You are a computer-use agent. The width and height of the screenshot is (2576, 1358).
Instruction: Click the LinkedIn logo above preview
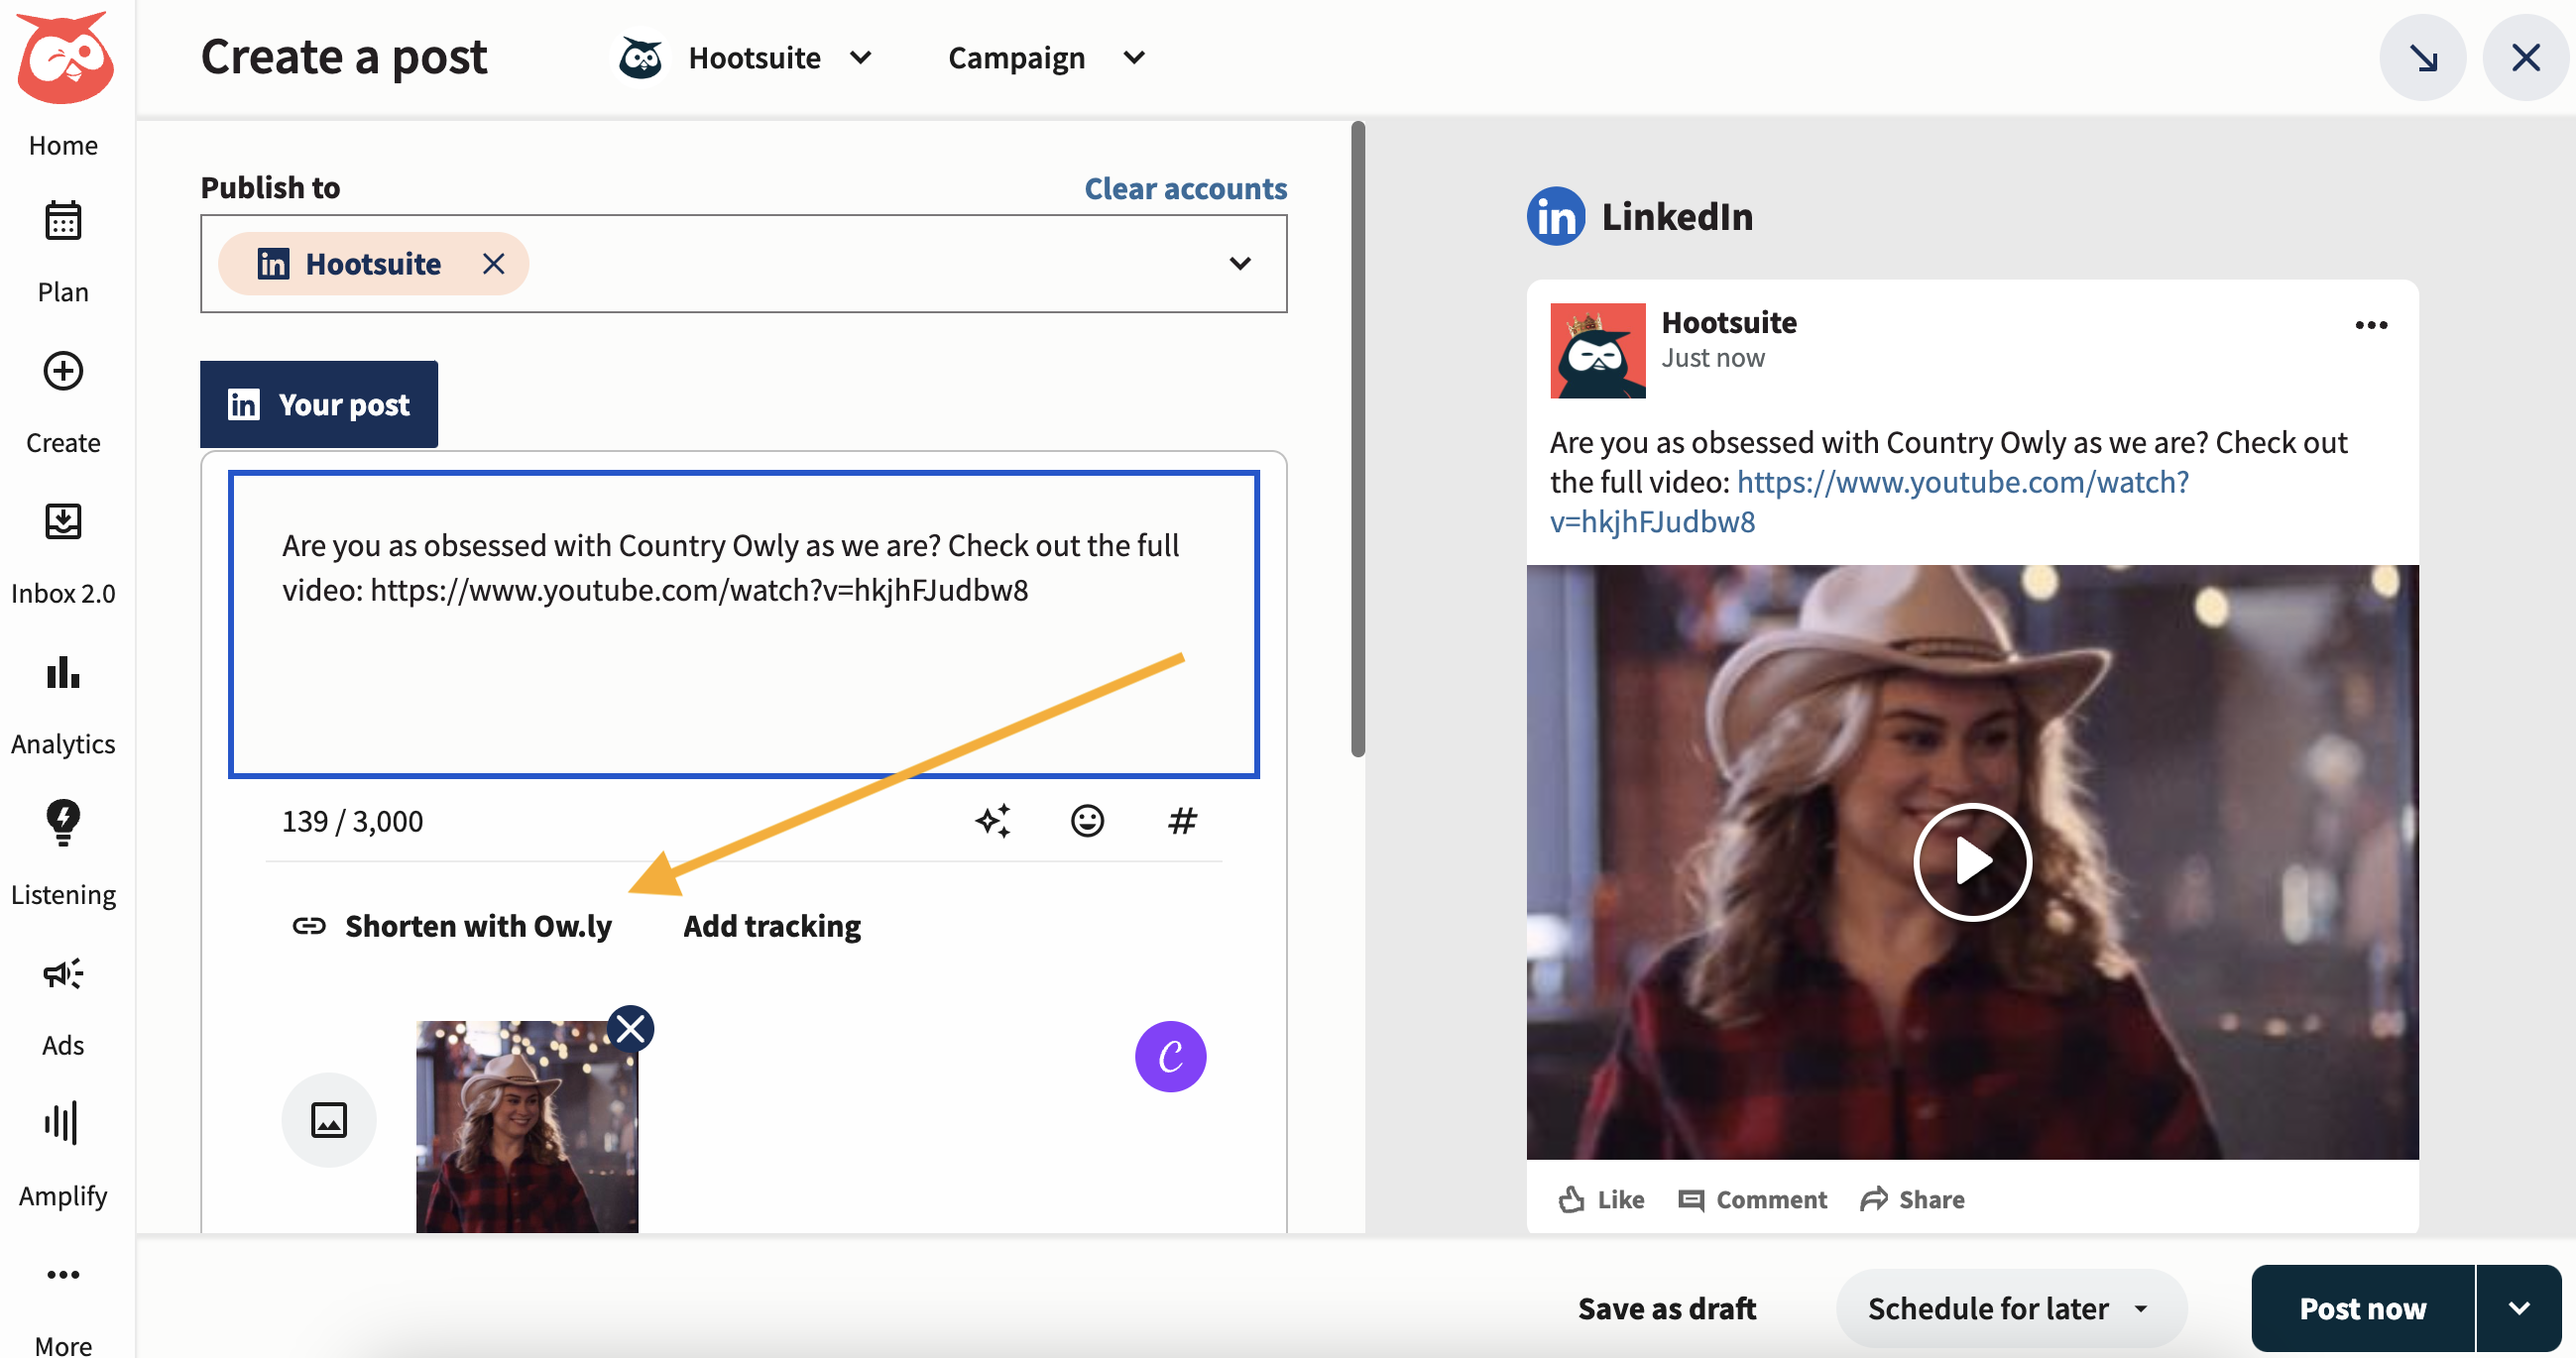tap(1555, 215)
